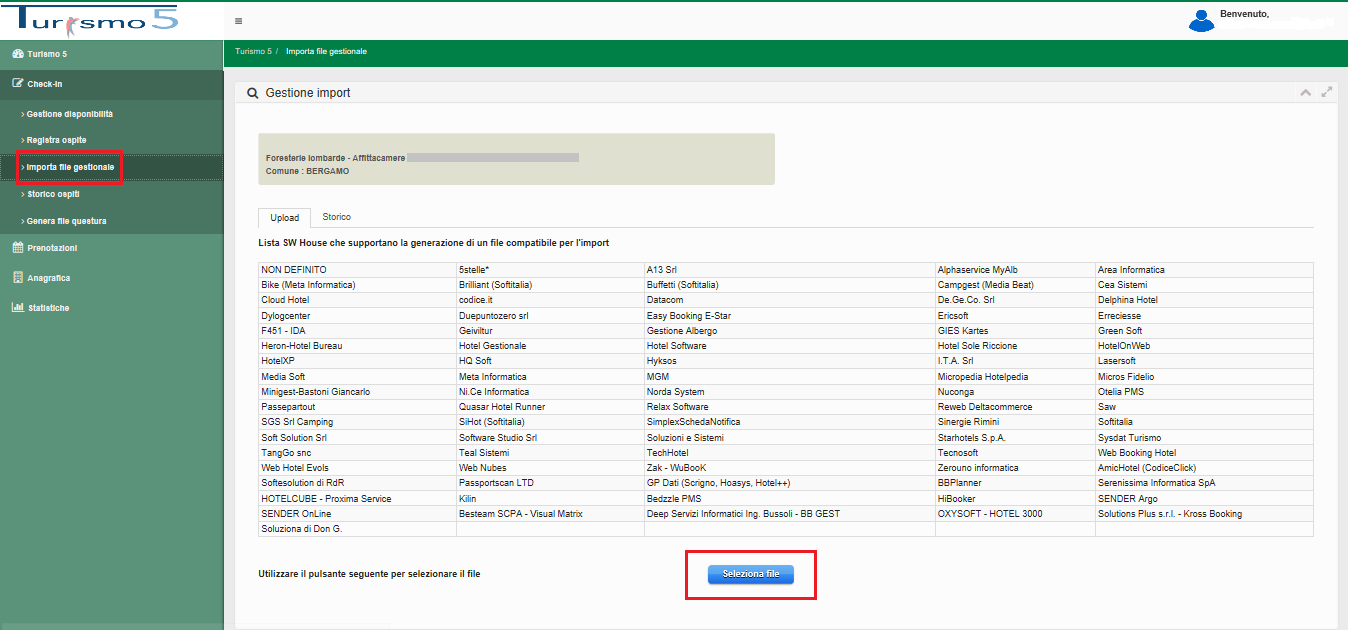Image resolution: width=1348 pixels, height=630 pixels.
Task: Click the Turismo 5 dashboard icon in sidebar
Action: point(17,54)
